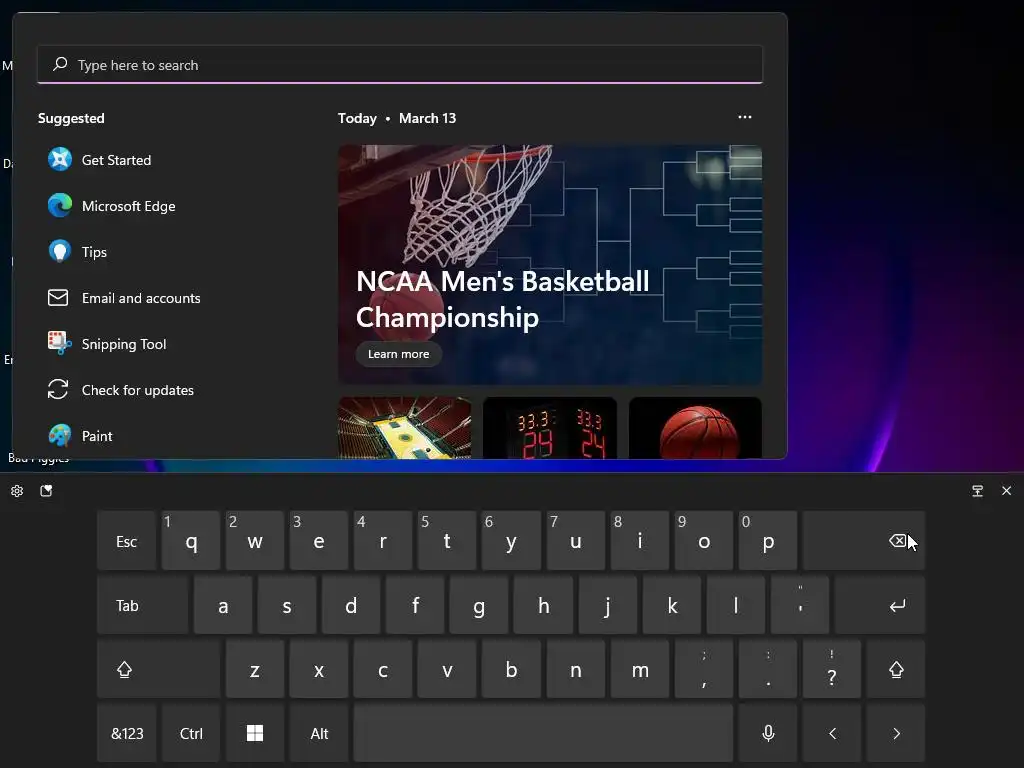Tap the e key
The image size is (1024, 768).
point(319,541)
